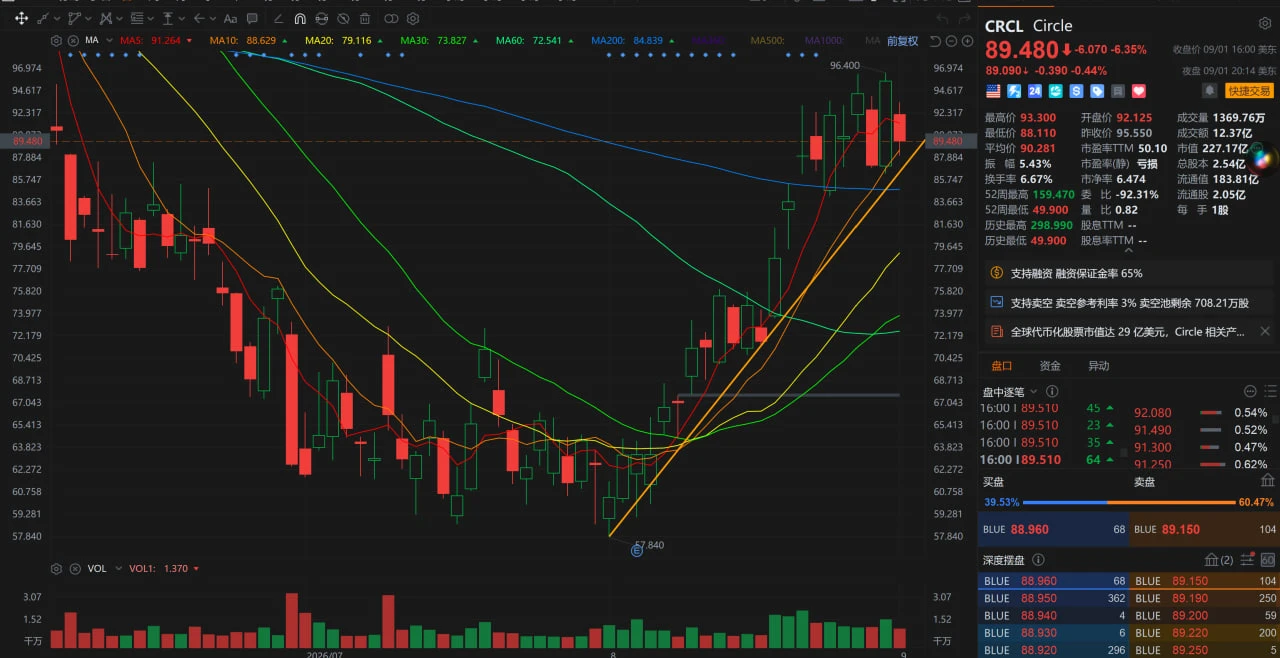Open VOL indicator settings gear
1280x658 pixels.
point(56,568)
